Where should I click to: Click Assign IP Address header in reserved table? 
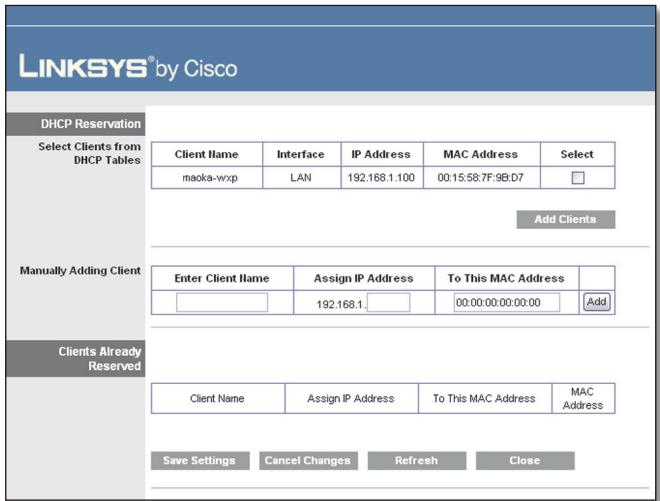pos(351,398)
